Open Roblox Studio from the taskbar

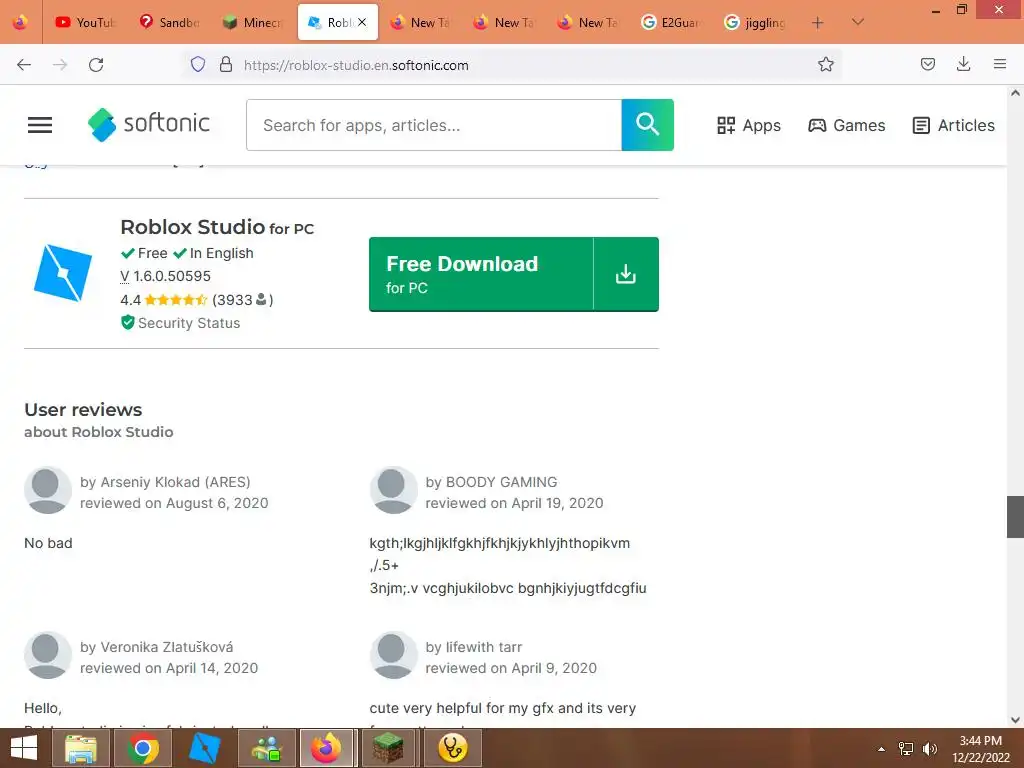(x=205, y=748)
